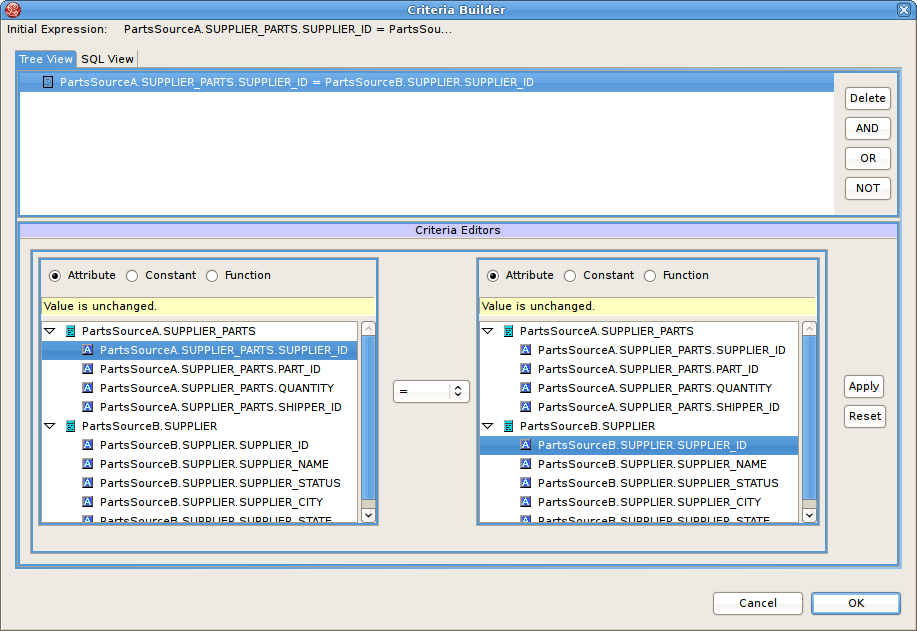
Task: Collapse PartsSourceB.SUPPLIER node in right tree
Action: point(488,426)
